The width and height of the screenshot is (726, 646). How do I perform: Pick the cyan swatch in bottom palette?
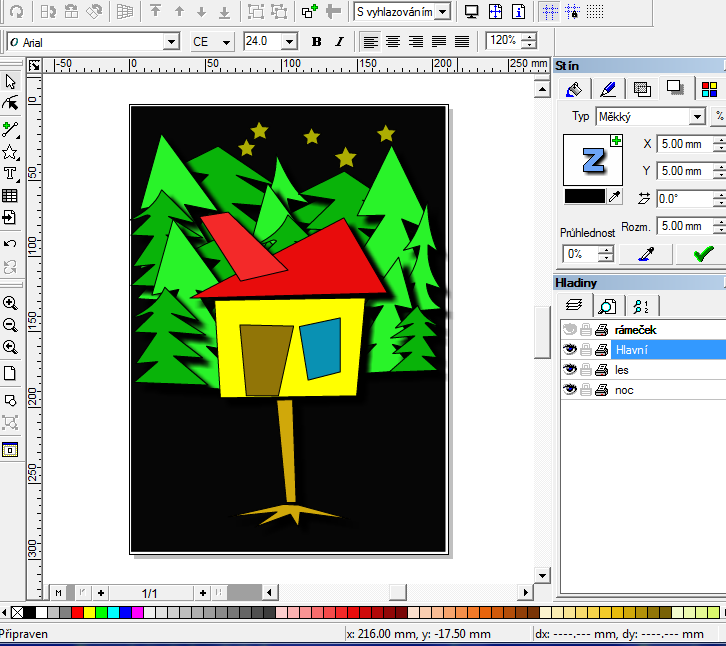point(113,613)
